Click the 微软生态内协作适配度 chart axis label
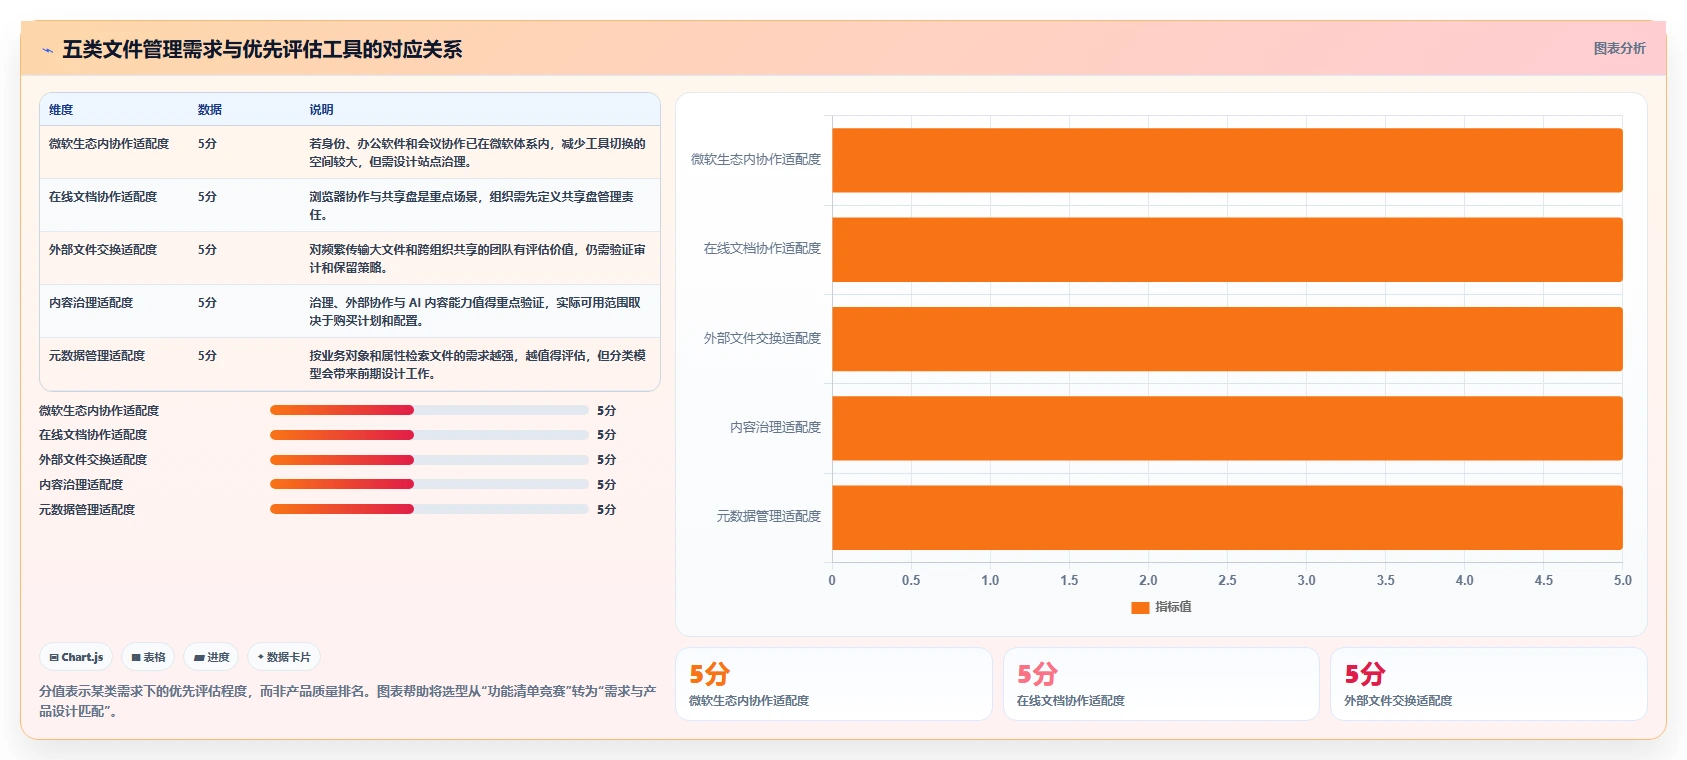The image size is (1687, 760). (x=756, y=159)
